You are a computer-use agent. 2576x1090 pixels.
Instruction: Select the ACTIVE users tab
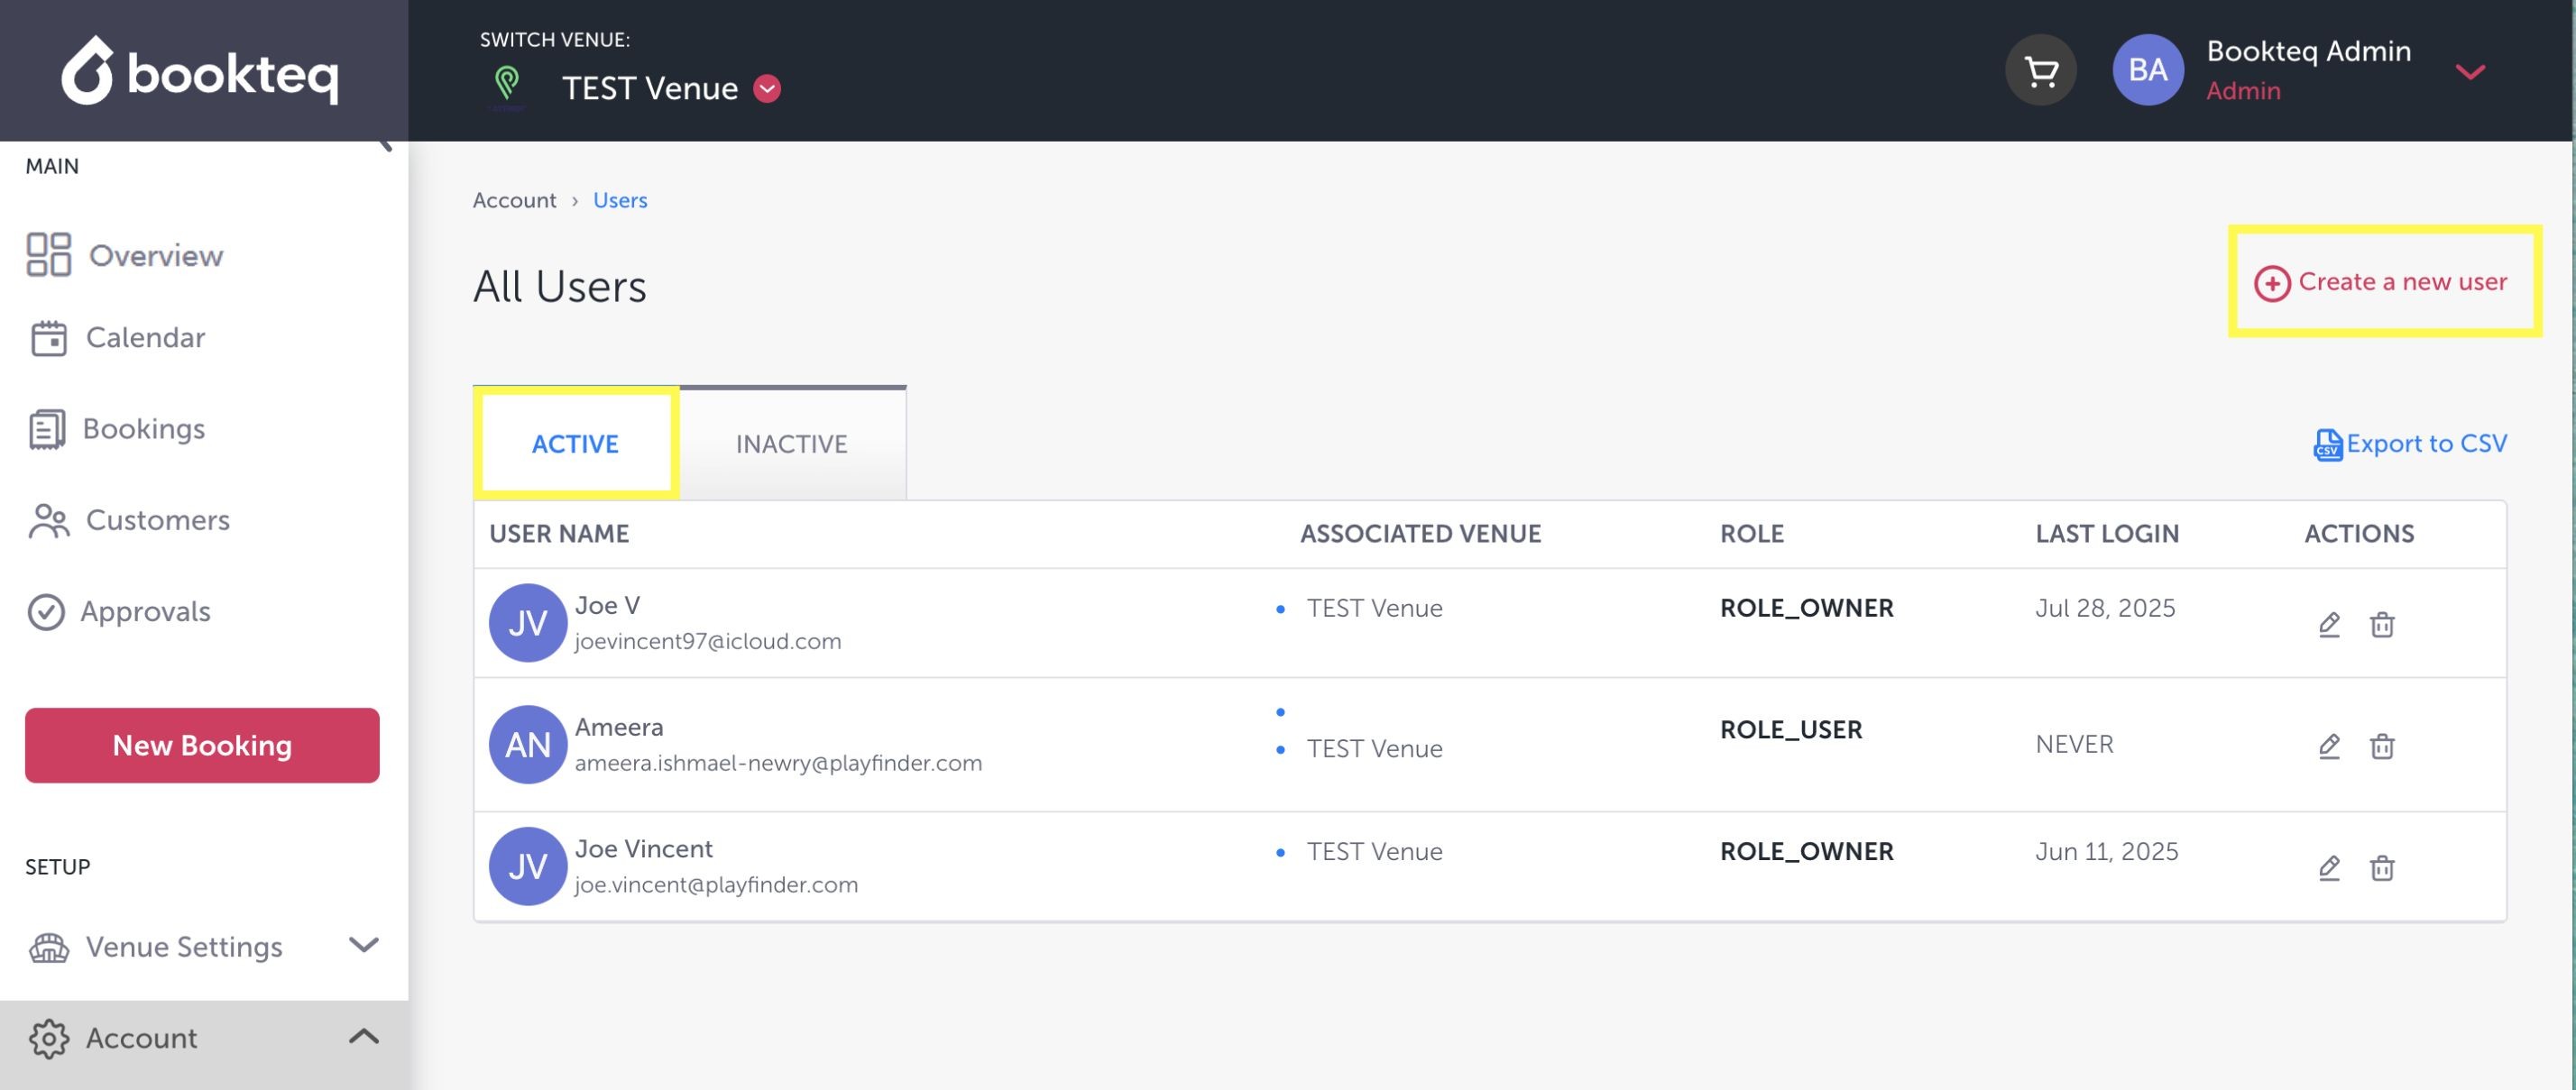tap(575, 444)
